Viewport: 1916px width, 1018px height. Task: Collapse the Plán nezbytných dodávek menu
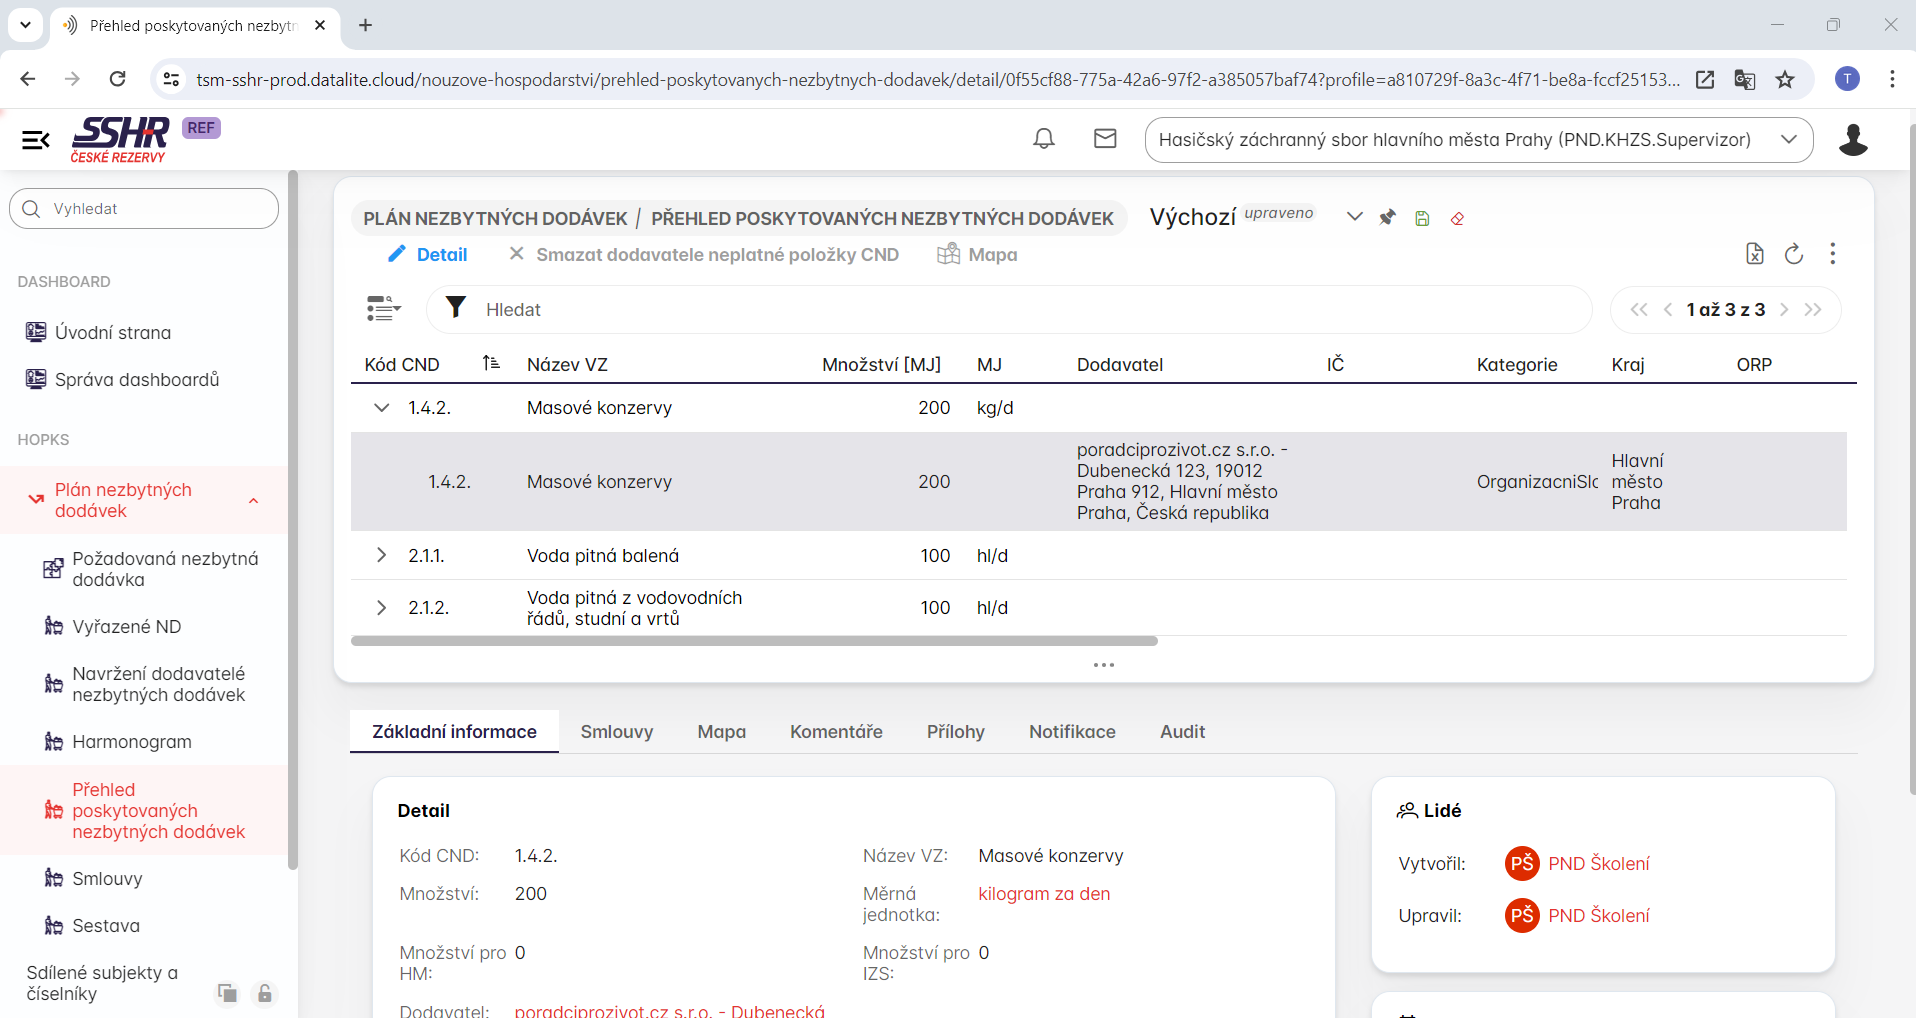click(254, 500)
